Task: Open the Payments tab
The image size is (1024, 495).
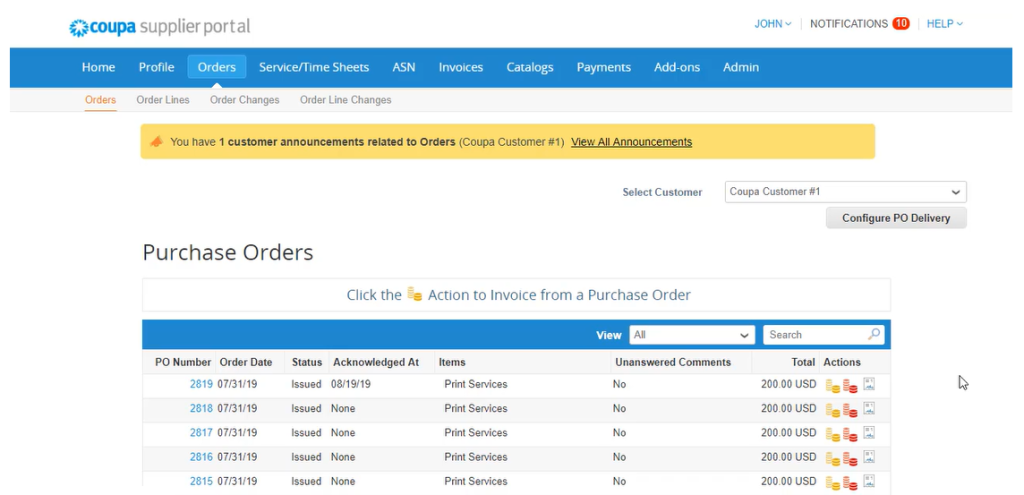Action: (x=603, y=67)
